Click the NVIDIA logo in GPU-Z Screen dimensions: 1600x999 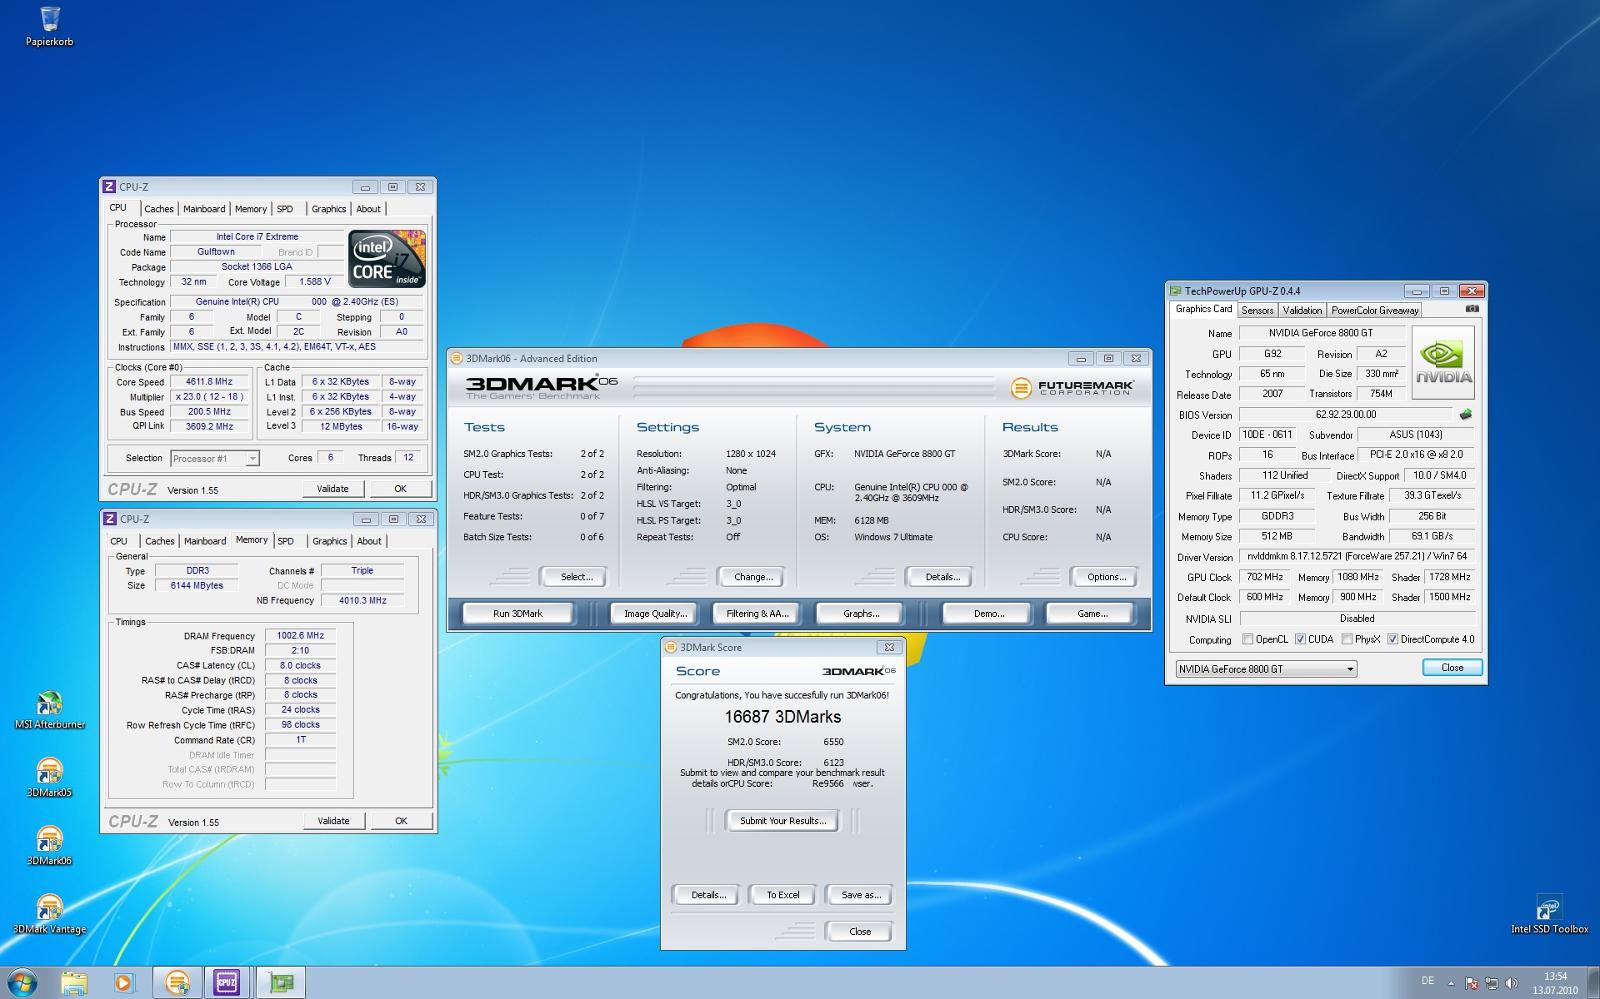pos(1443,363)
